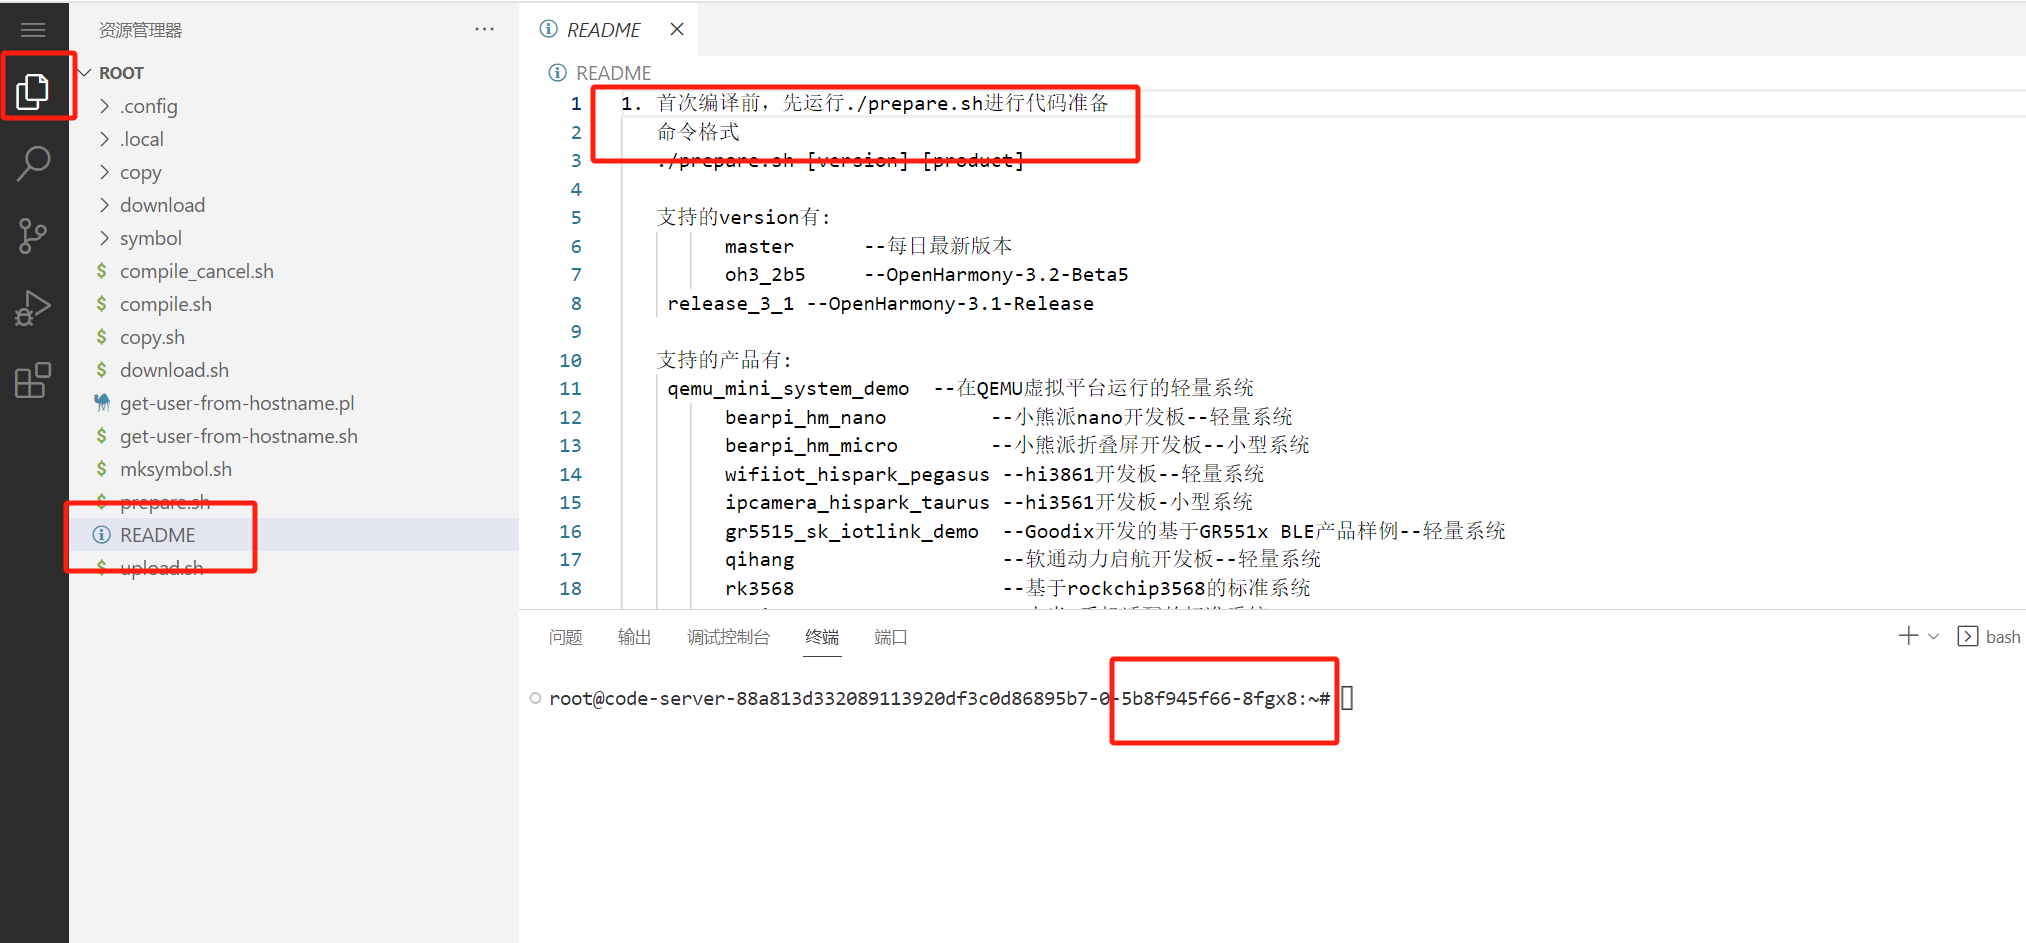Click the 'master' version text line
This screenshot has width=2026, height=943.
click(x=868, y=246)
